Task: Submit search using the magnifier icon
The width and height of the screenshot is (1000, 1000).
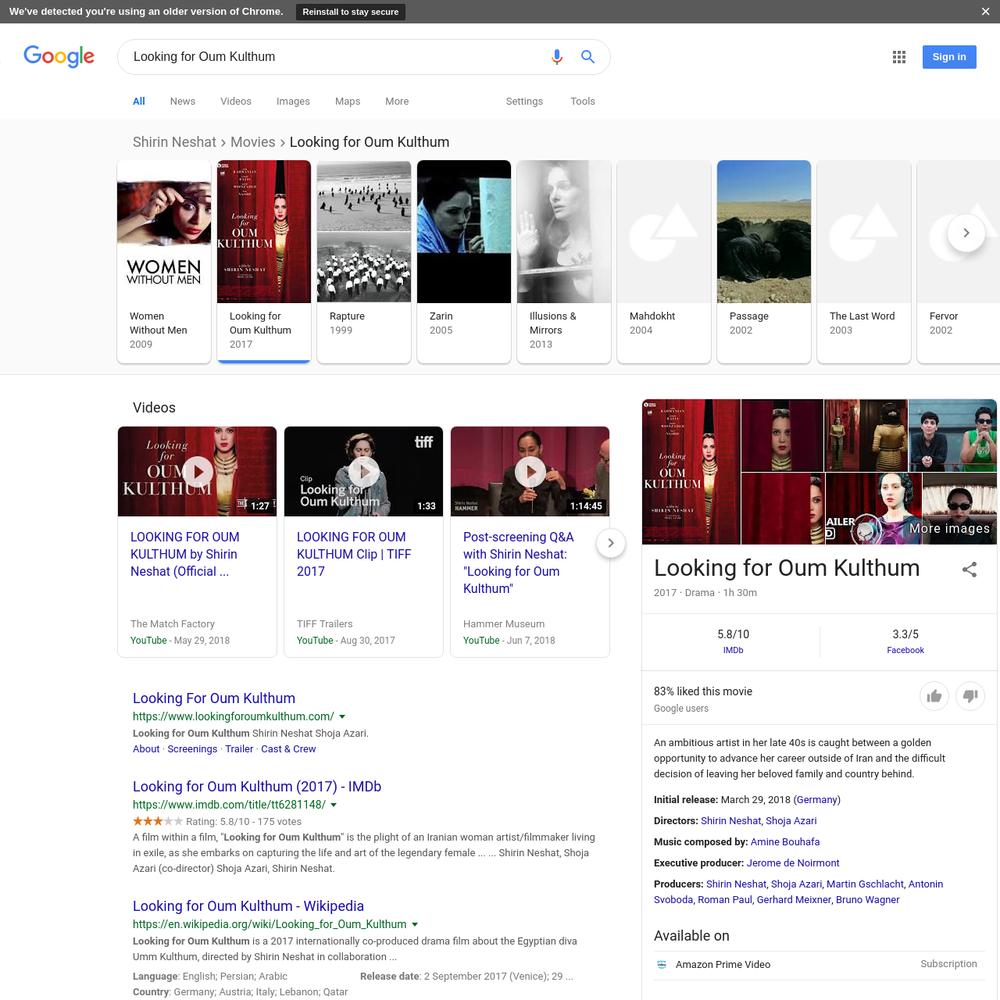Action: (x=588, y=57)
